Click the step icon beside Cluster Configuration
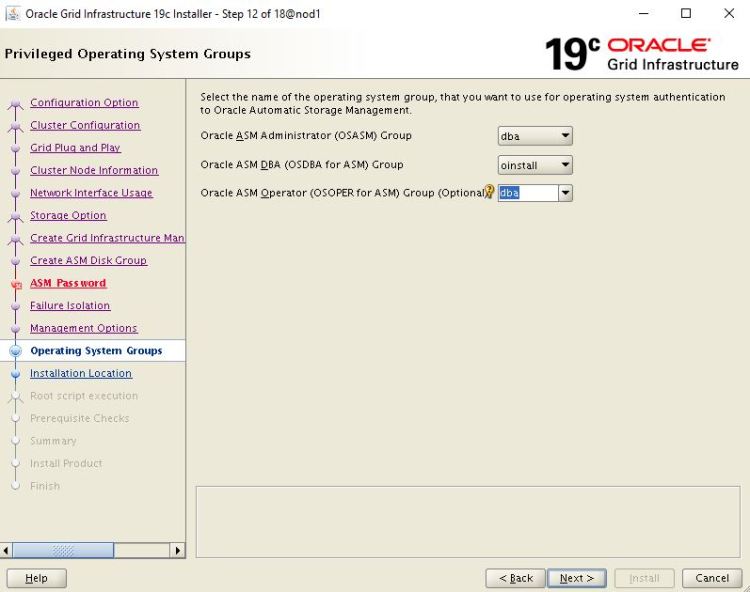This screenshot has height=592, width=750. point(15,126)
